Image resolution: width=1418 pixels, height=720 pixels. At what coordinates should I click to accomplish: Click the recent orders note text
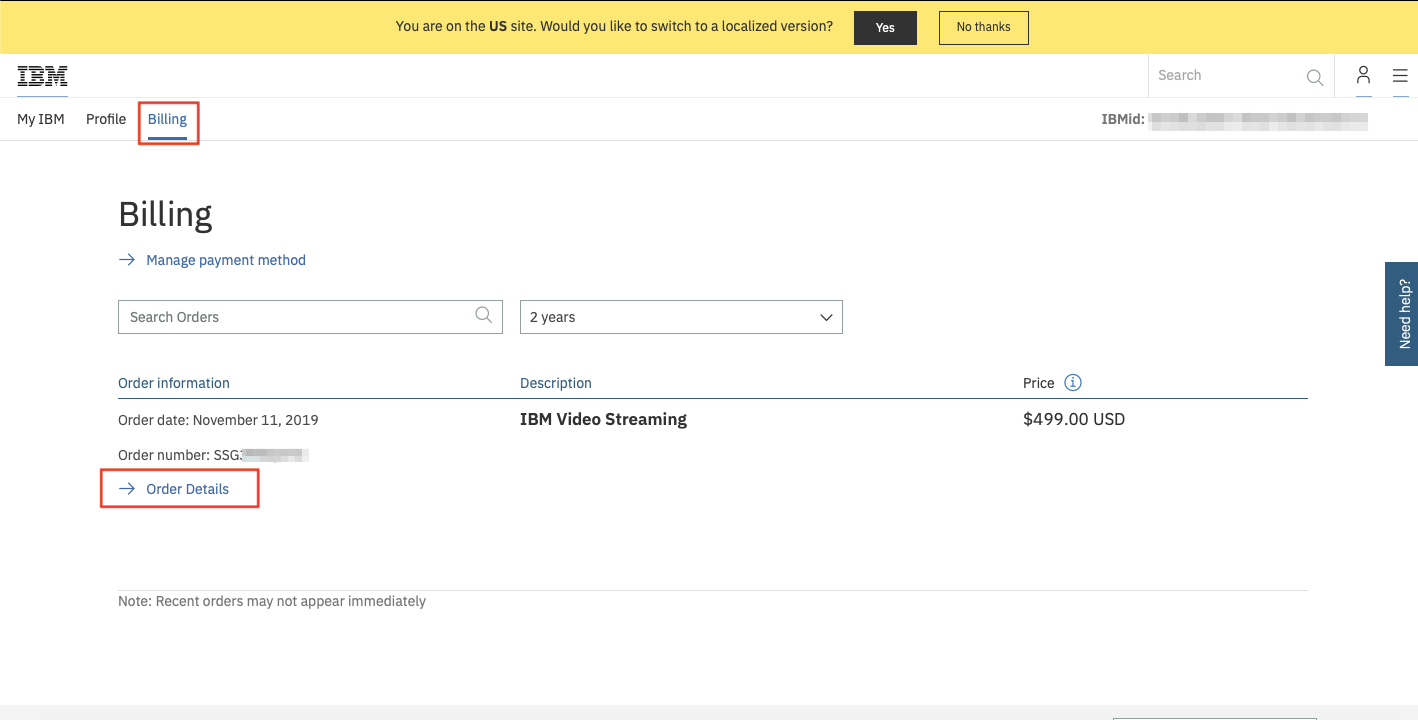(x=272, y=601)
